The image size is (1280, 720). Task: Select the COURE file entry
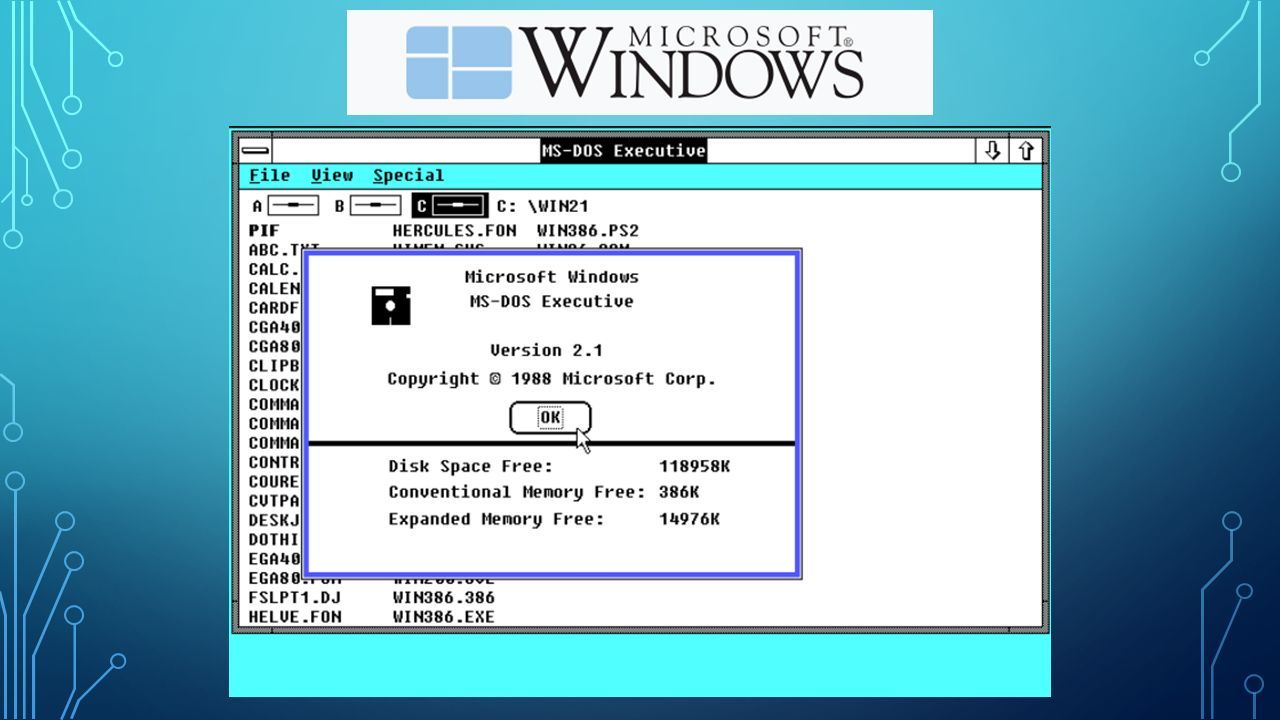pyautogui.click(x=274, y=482)
